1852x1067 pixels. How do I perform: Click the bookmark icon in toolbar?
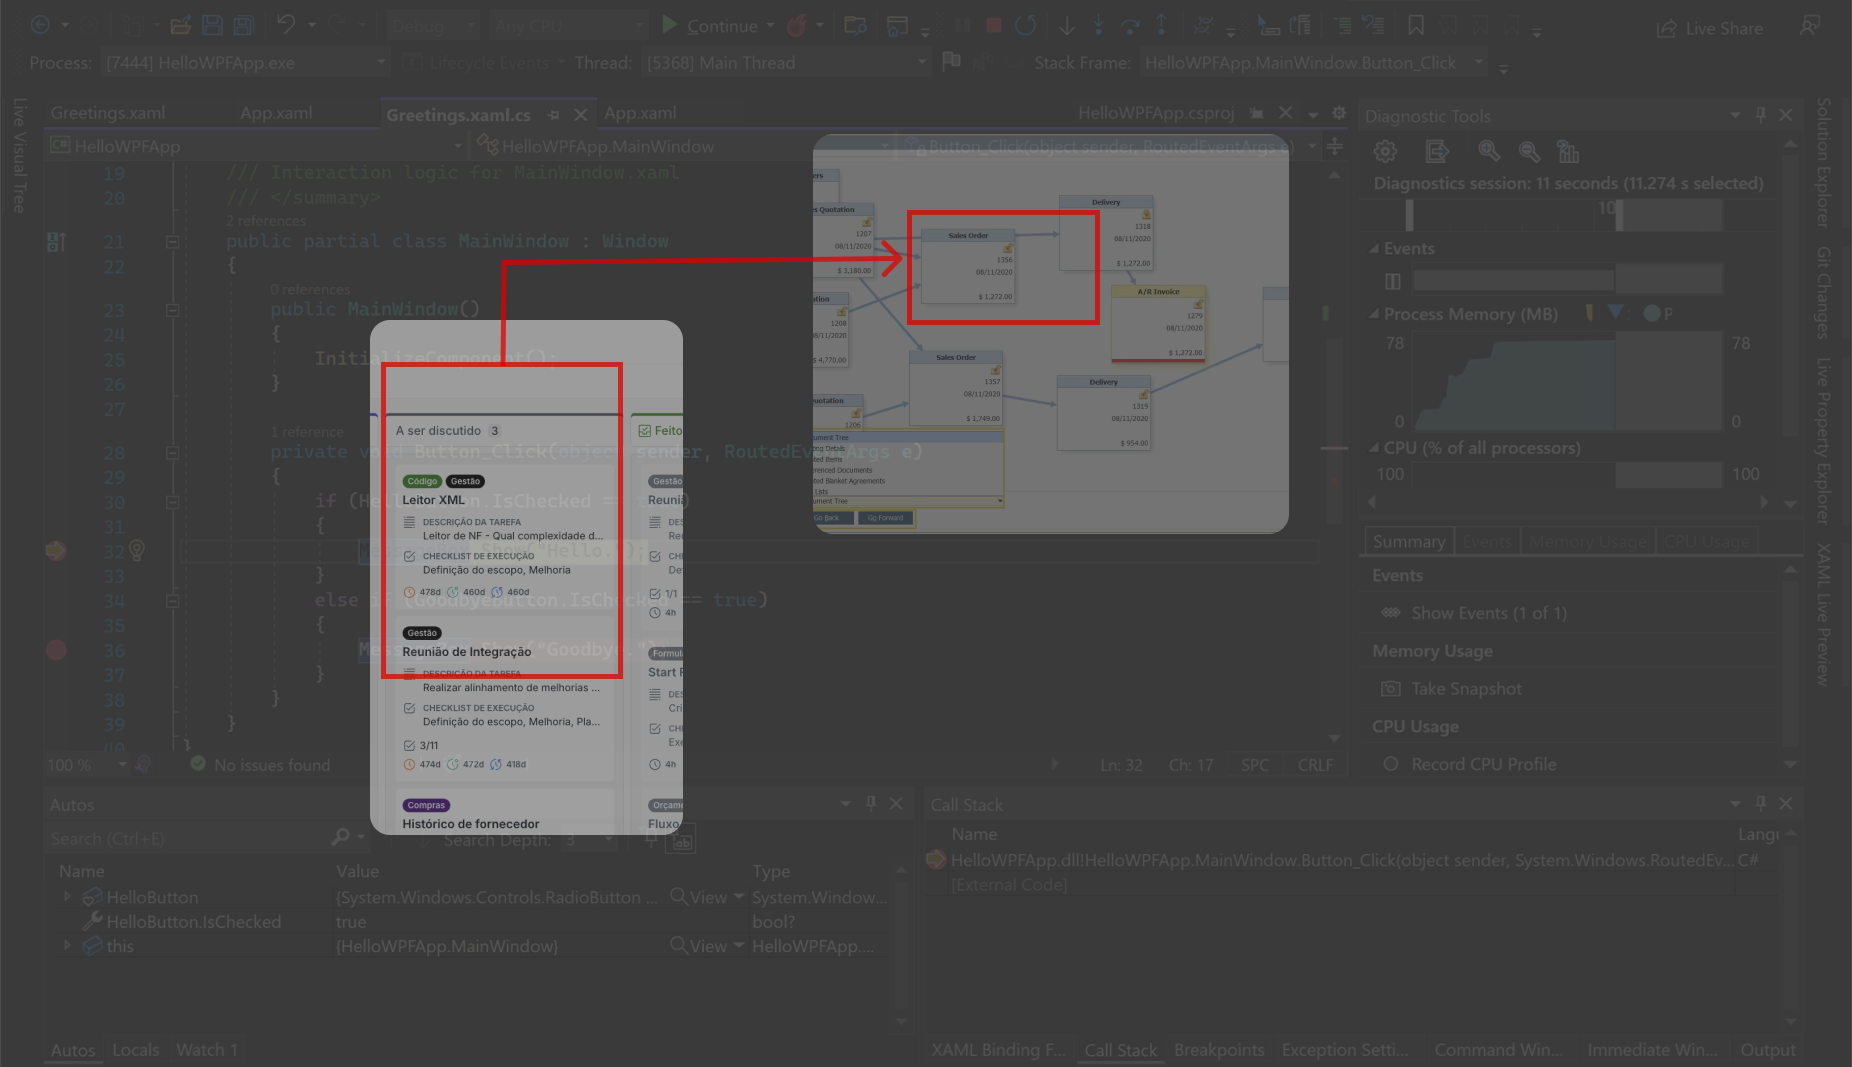pos(1416,26)
